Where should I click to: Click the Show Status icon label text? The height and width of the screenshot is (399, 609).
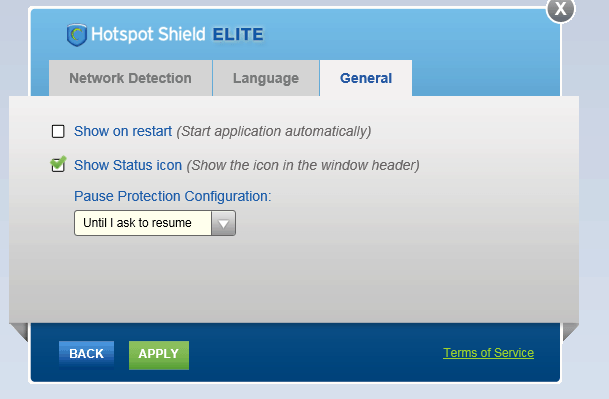[128, 165]
